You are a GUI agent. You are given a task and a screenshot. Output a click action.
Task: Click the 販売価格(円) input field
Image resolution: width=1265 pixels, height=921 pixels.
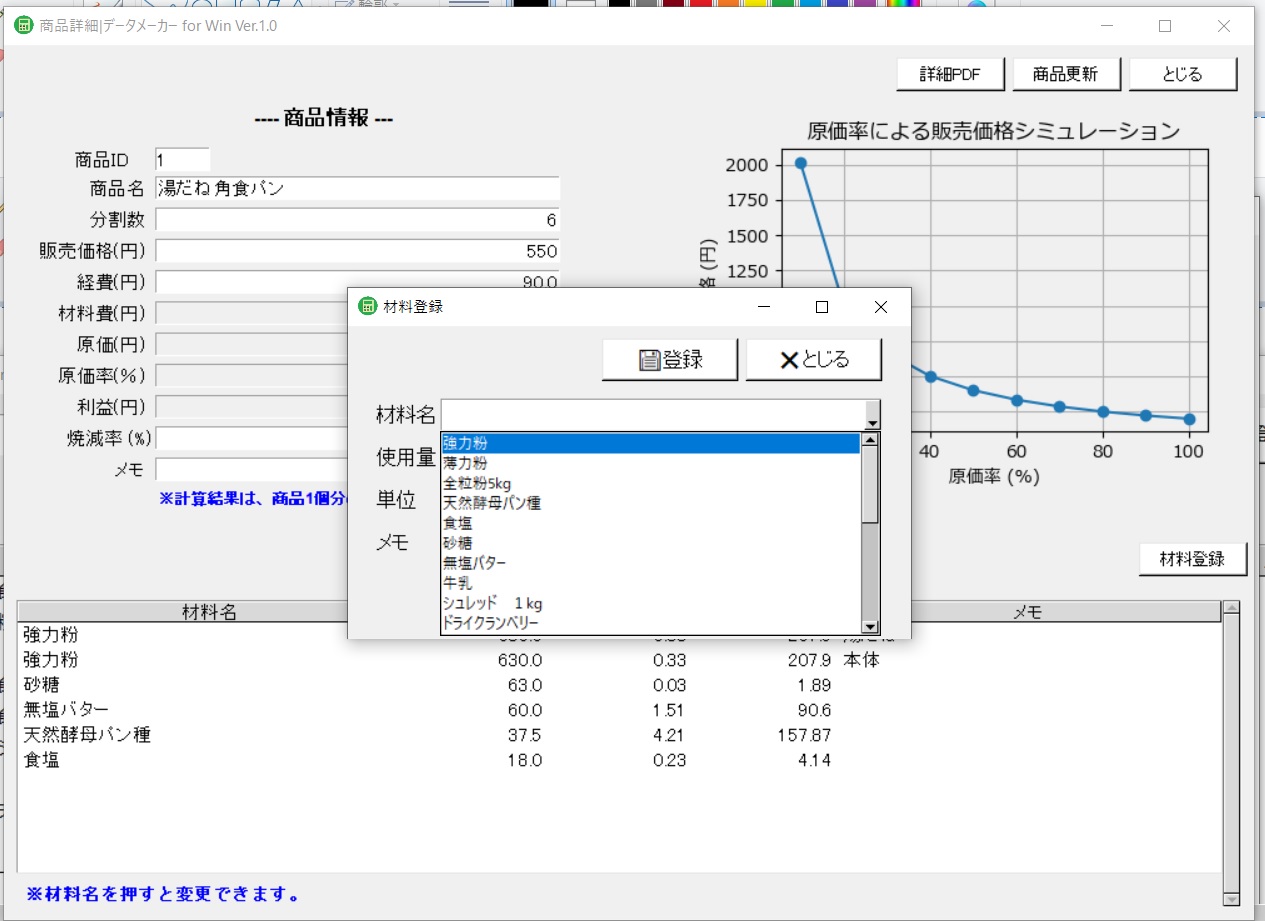(x=357, y=251)
